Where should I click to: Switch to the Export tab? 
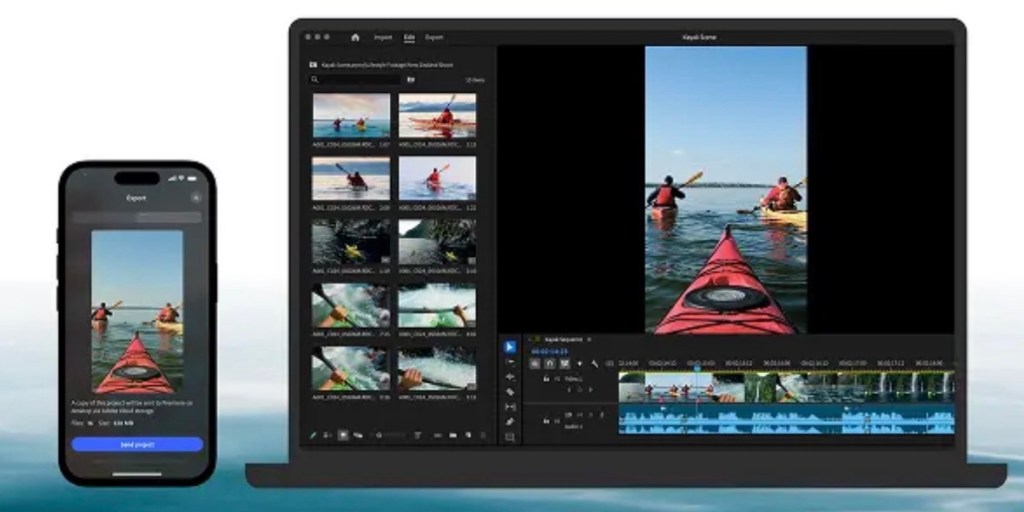click(x=434, y=37)
